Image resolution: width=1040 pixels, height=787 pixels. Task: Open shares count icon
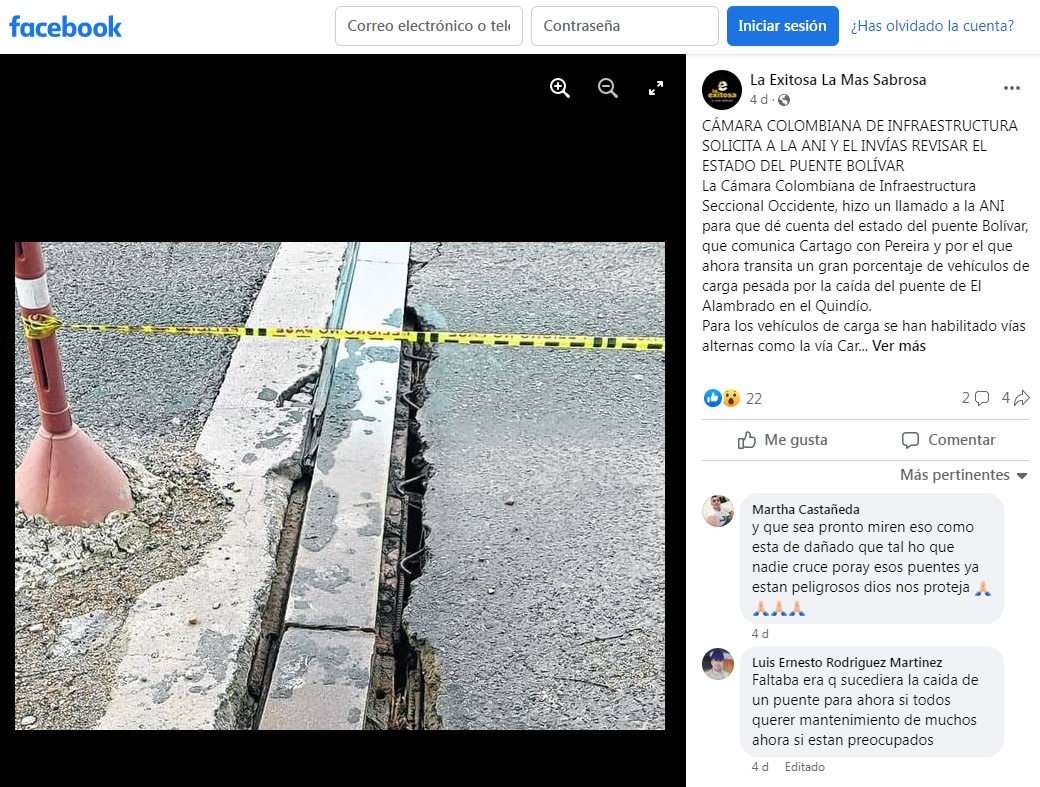[1015, 398]
